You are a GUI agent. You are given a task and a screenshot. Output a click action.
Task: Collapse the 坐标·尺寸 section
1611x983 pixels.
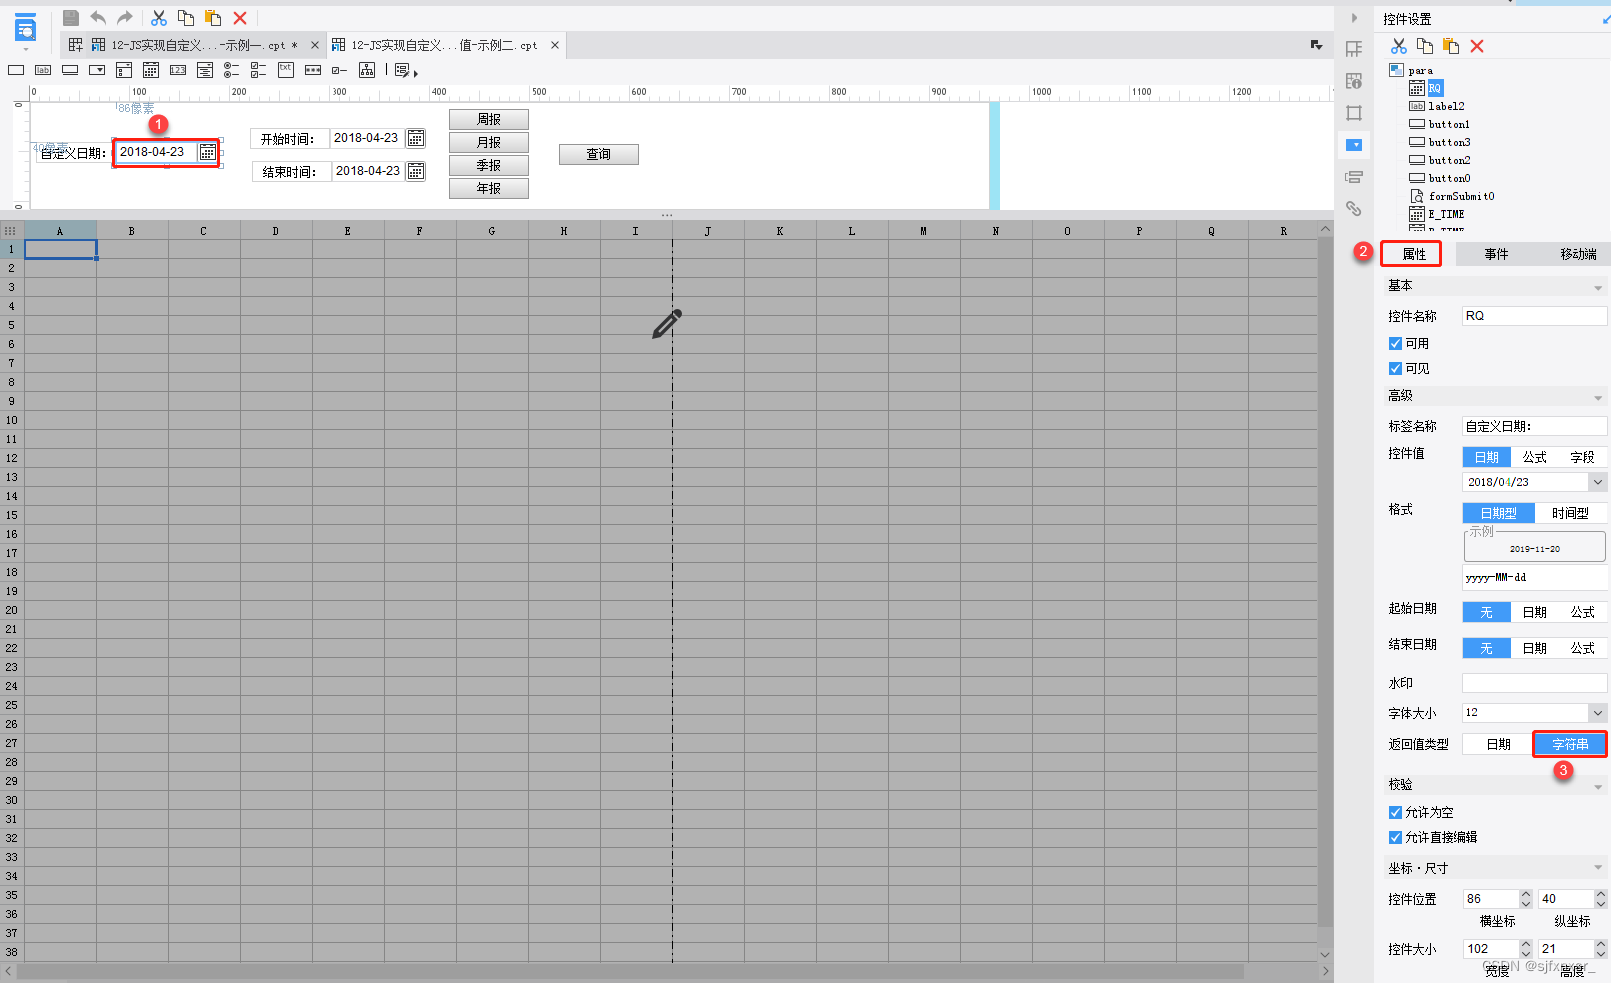[x=1597, y=868]
